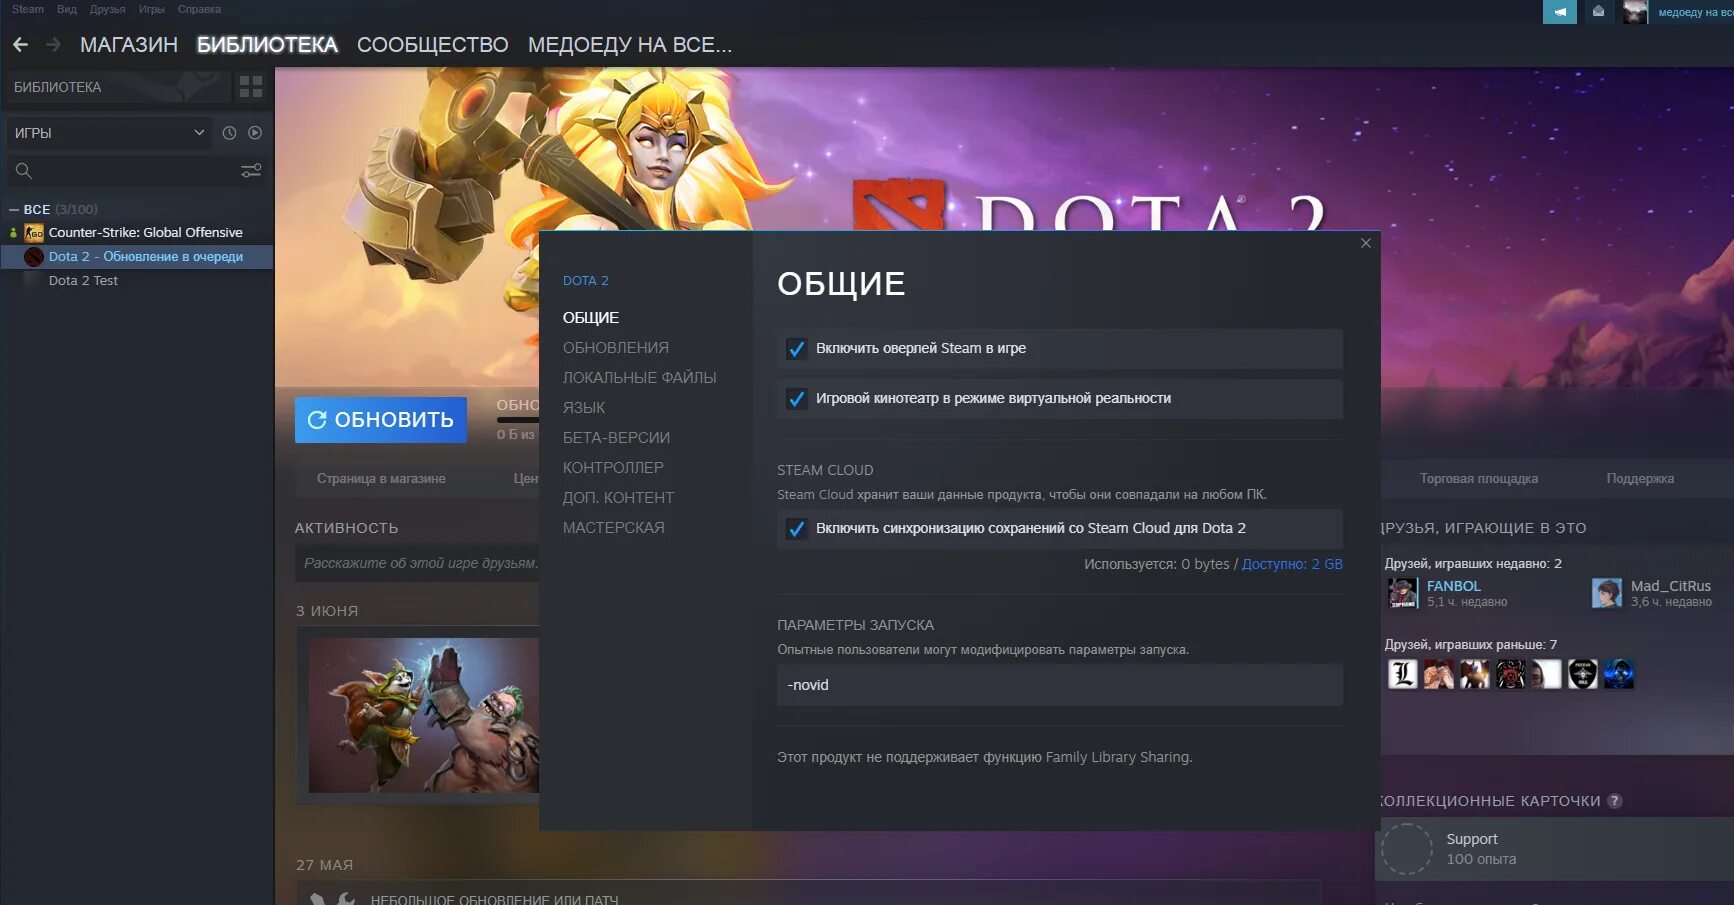This screenshot has height=905, width=1734.
Task: Click the БИБЛИОТЕКА home header button
Action: click(x=117, y=87)
